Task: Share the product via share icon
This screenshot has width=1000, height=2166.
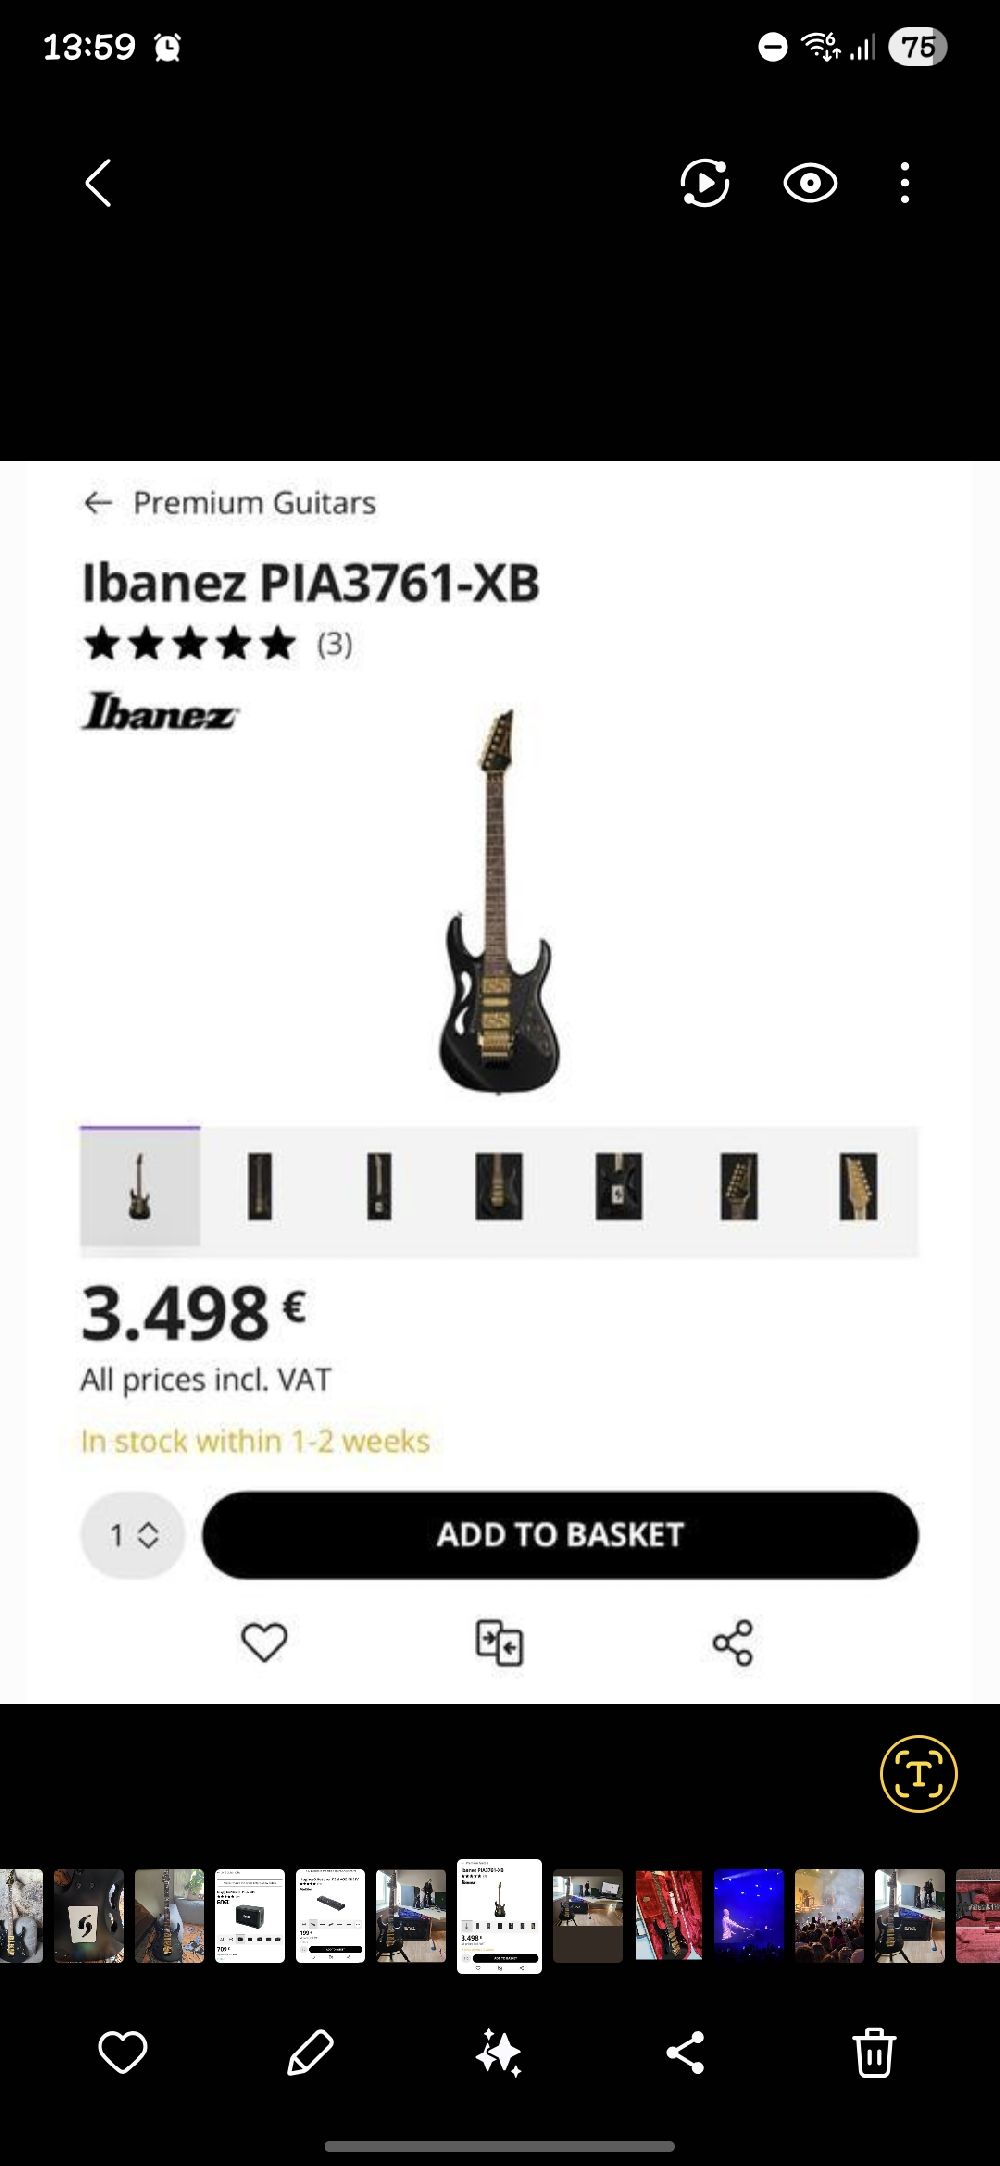Action: [x=733, y=1642]
